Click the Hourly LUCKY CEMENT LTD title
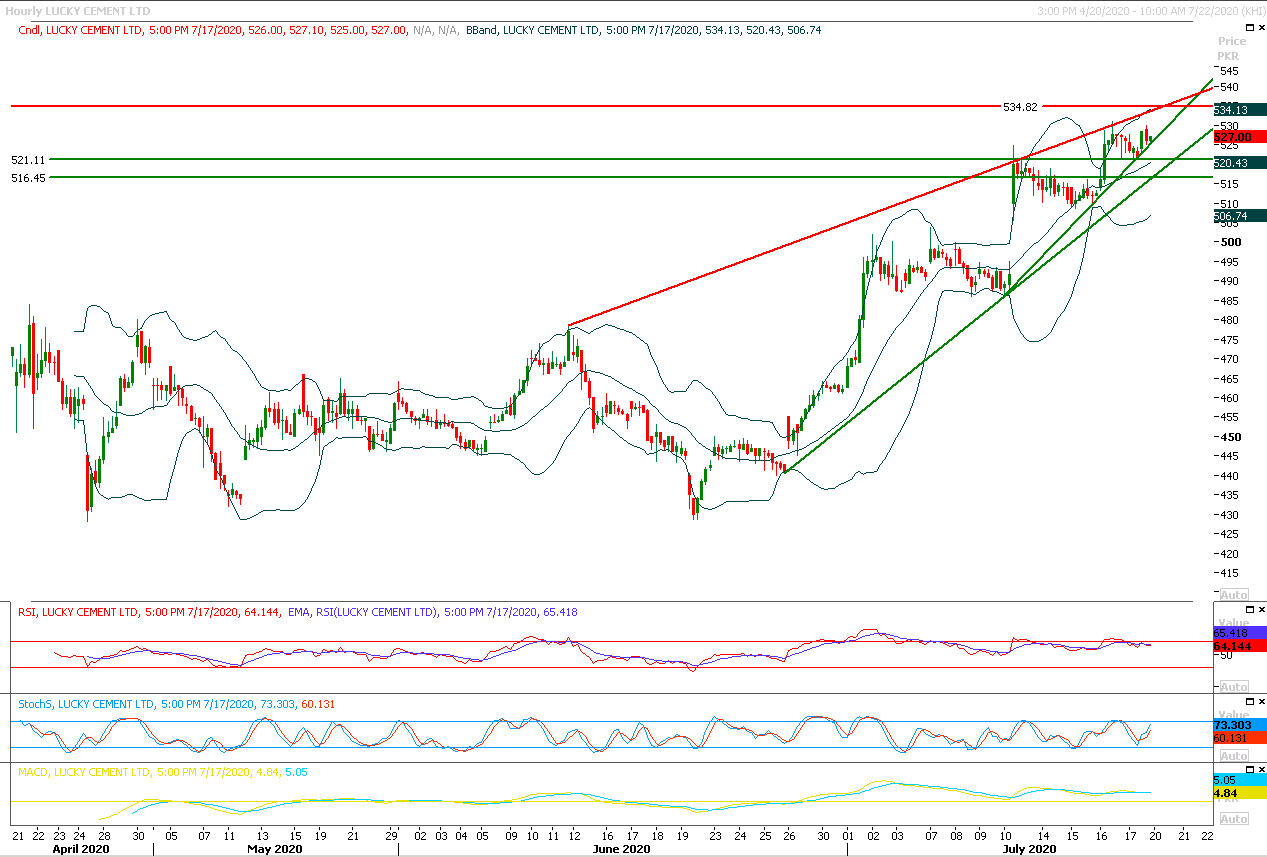The height and width of the screenshot is (857, 1267). 77,10
